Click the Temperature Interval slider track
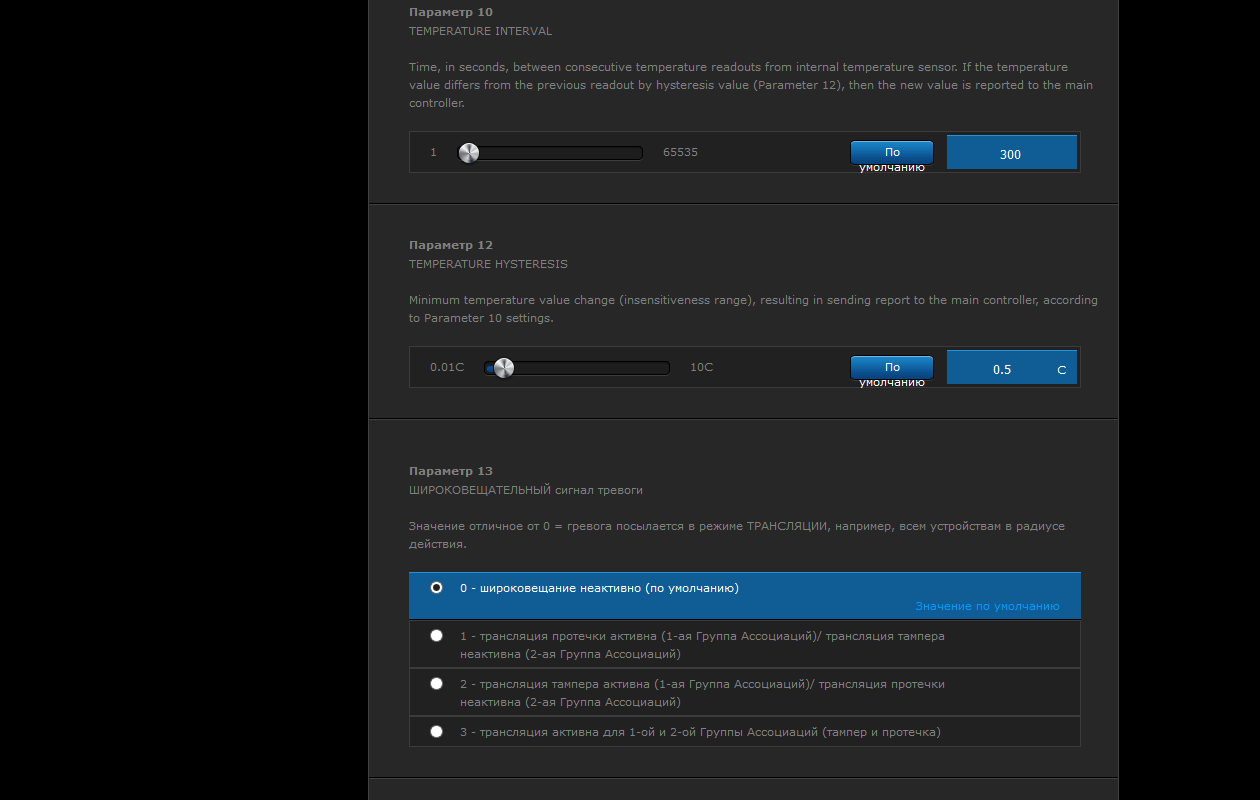Viewport: 1260px width, 800px height. coord(550,153)
